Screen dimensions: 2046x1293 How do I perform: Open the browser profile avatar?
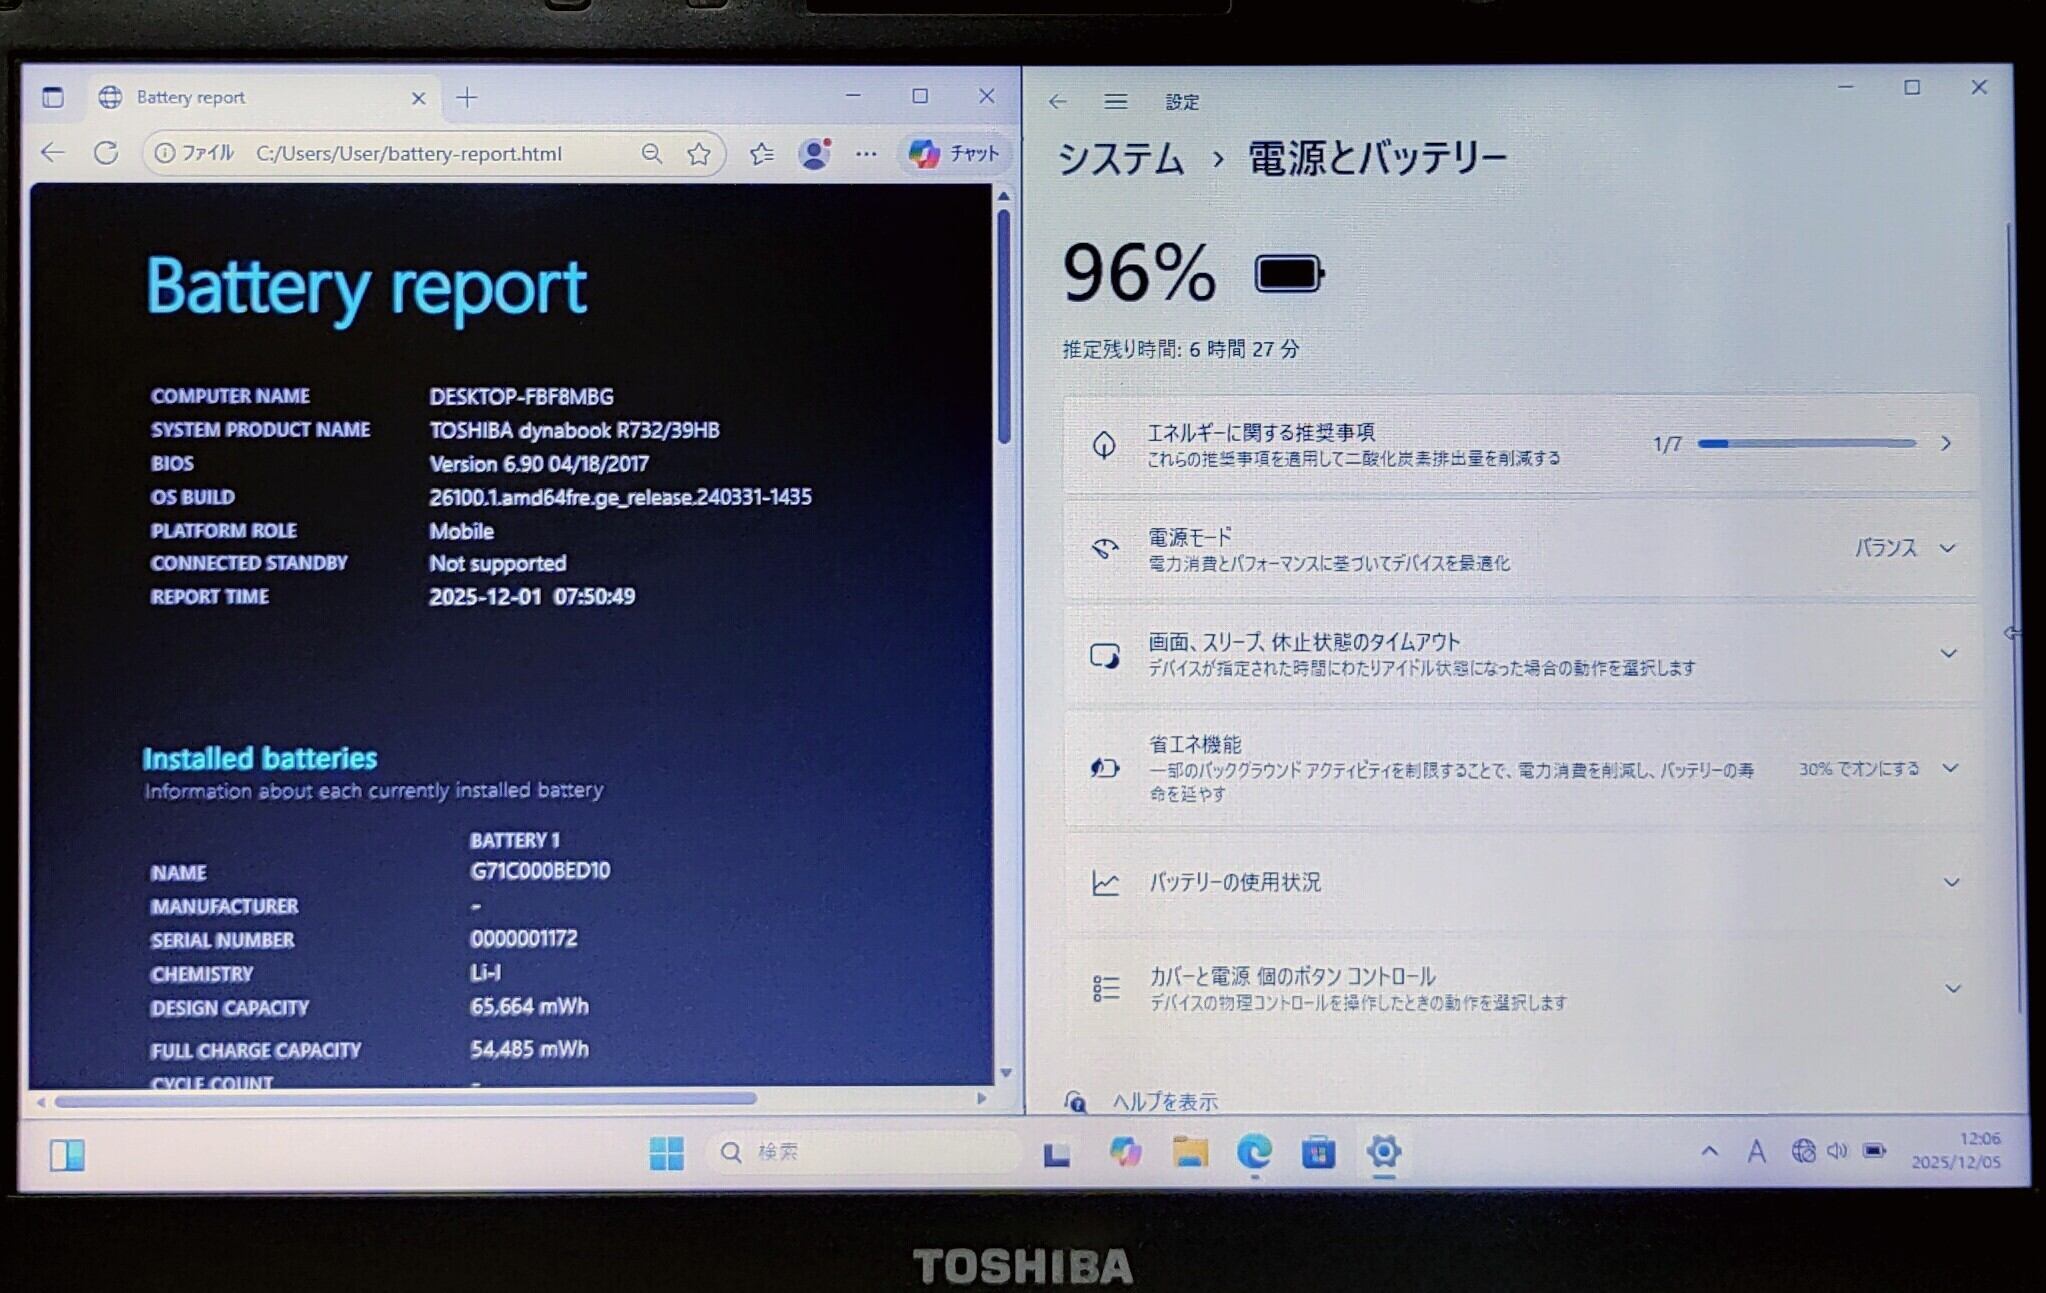(815, 153)
